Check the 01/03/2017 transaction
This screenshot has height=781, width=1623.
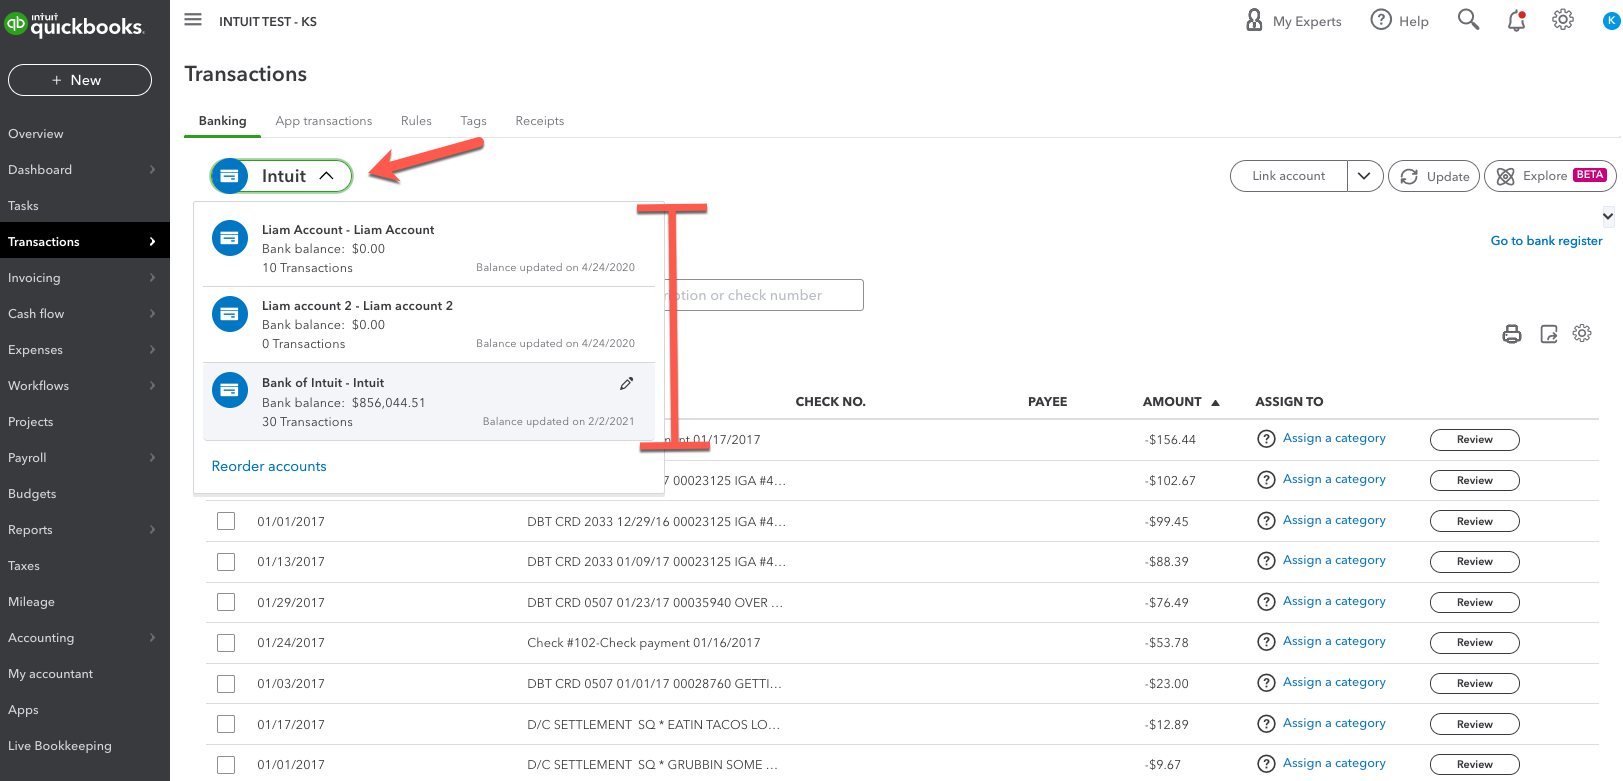(226, 684)
